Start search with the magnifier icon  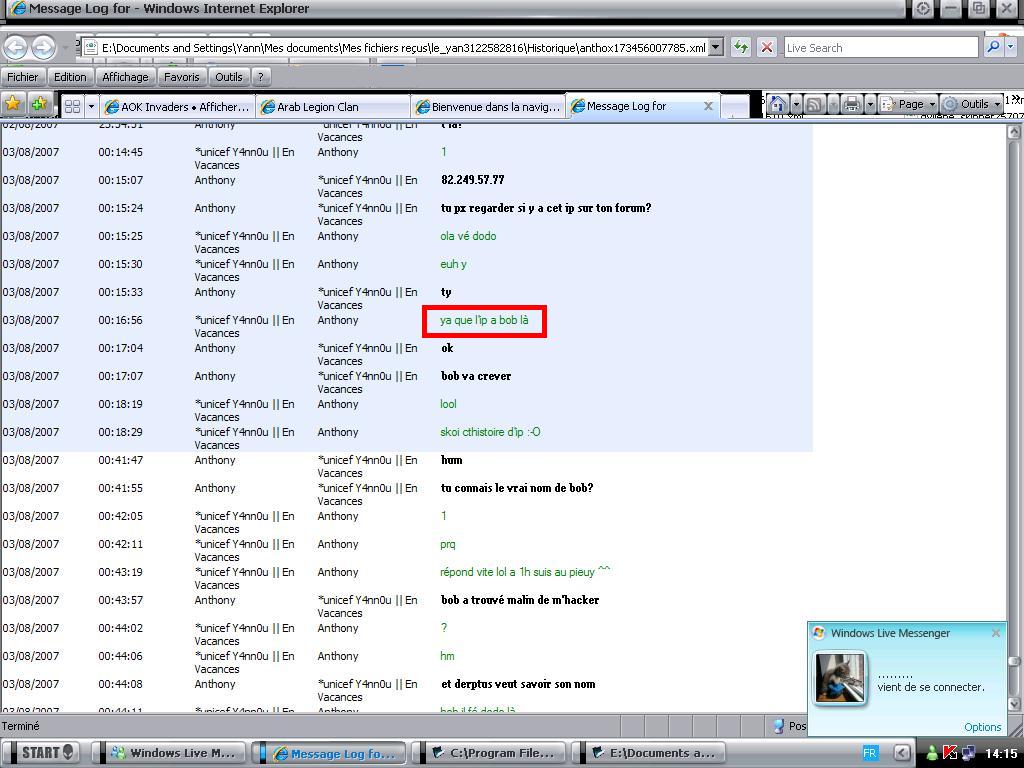[993, 47]
